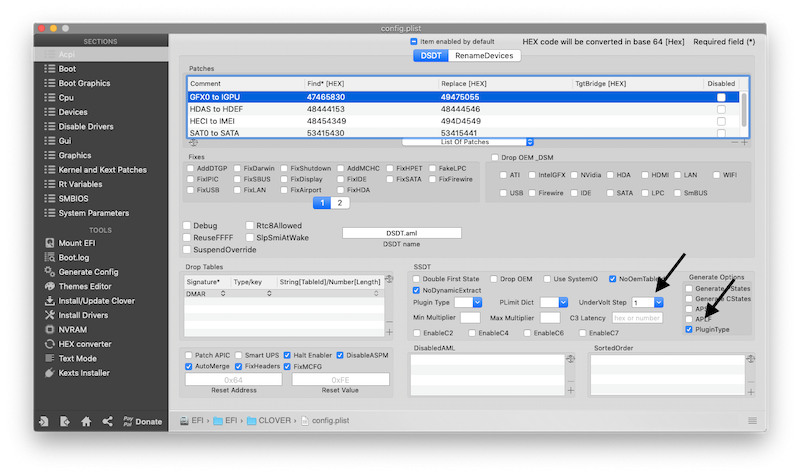Click the list menu icon at path bar right

(753, 420)
